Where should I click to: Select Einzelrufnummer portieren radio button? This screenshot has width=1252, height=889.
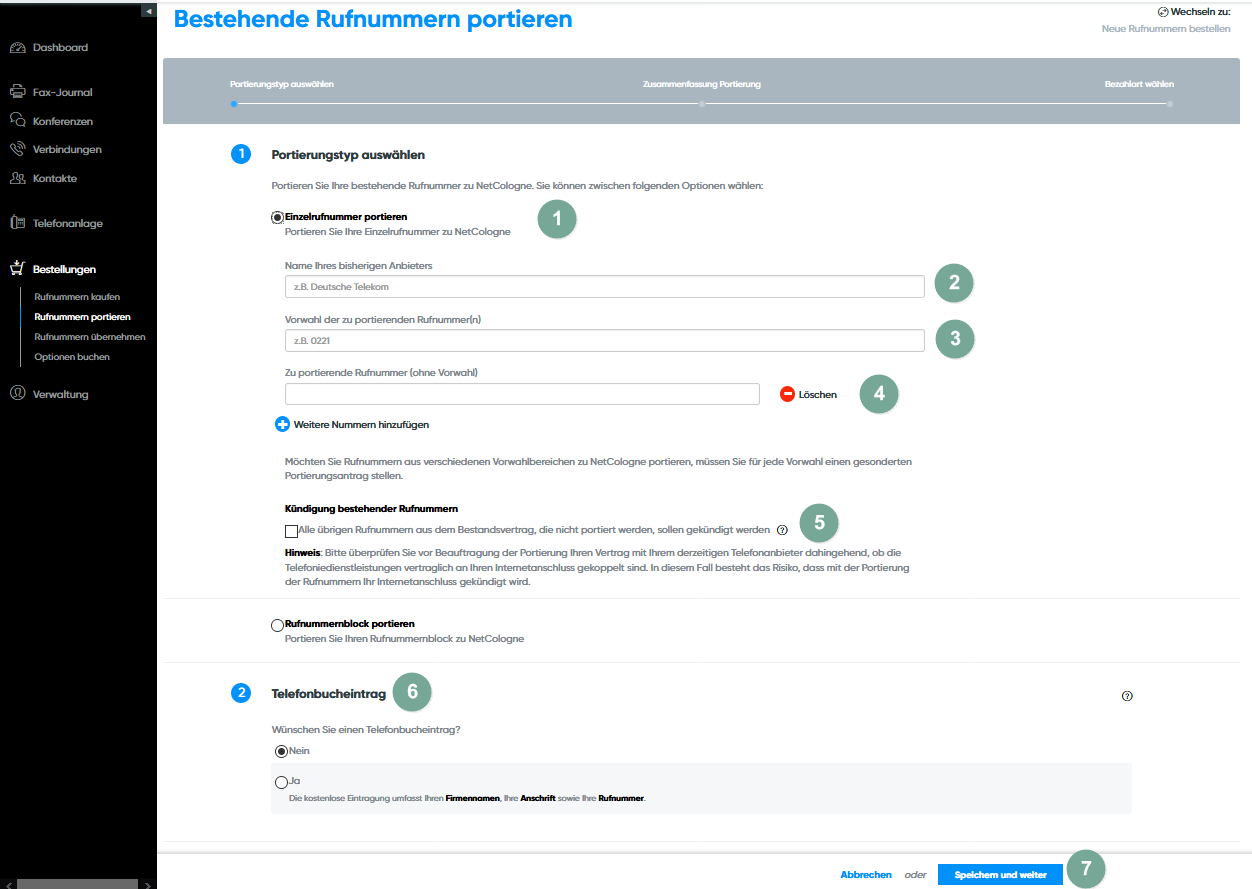278,217
